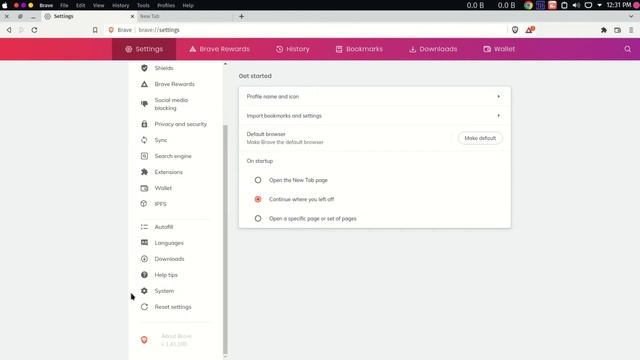Image resolution: width=640 pixels, height=360 pixels.
Task: Open the Profiles menu
Action: click(x=166, y=5)
